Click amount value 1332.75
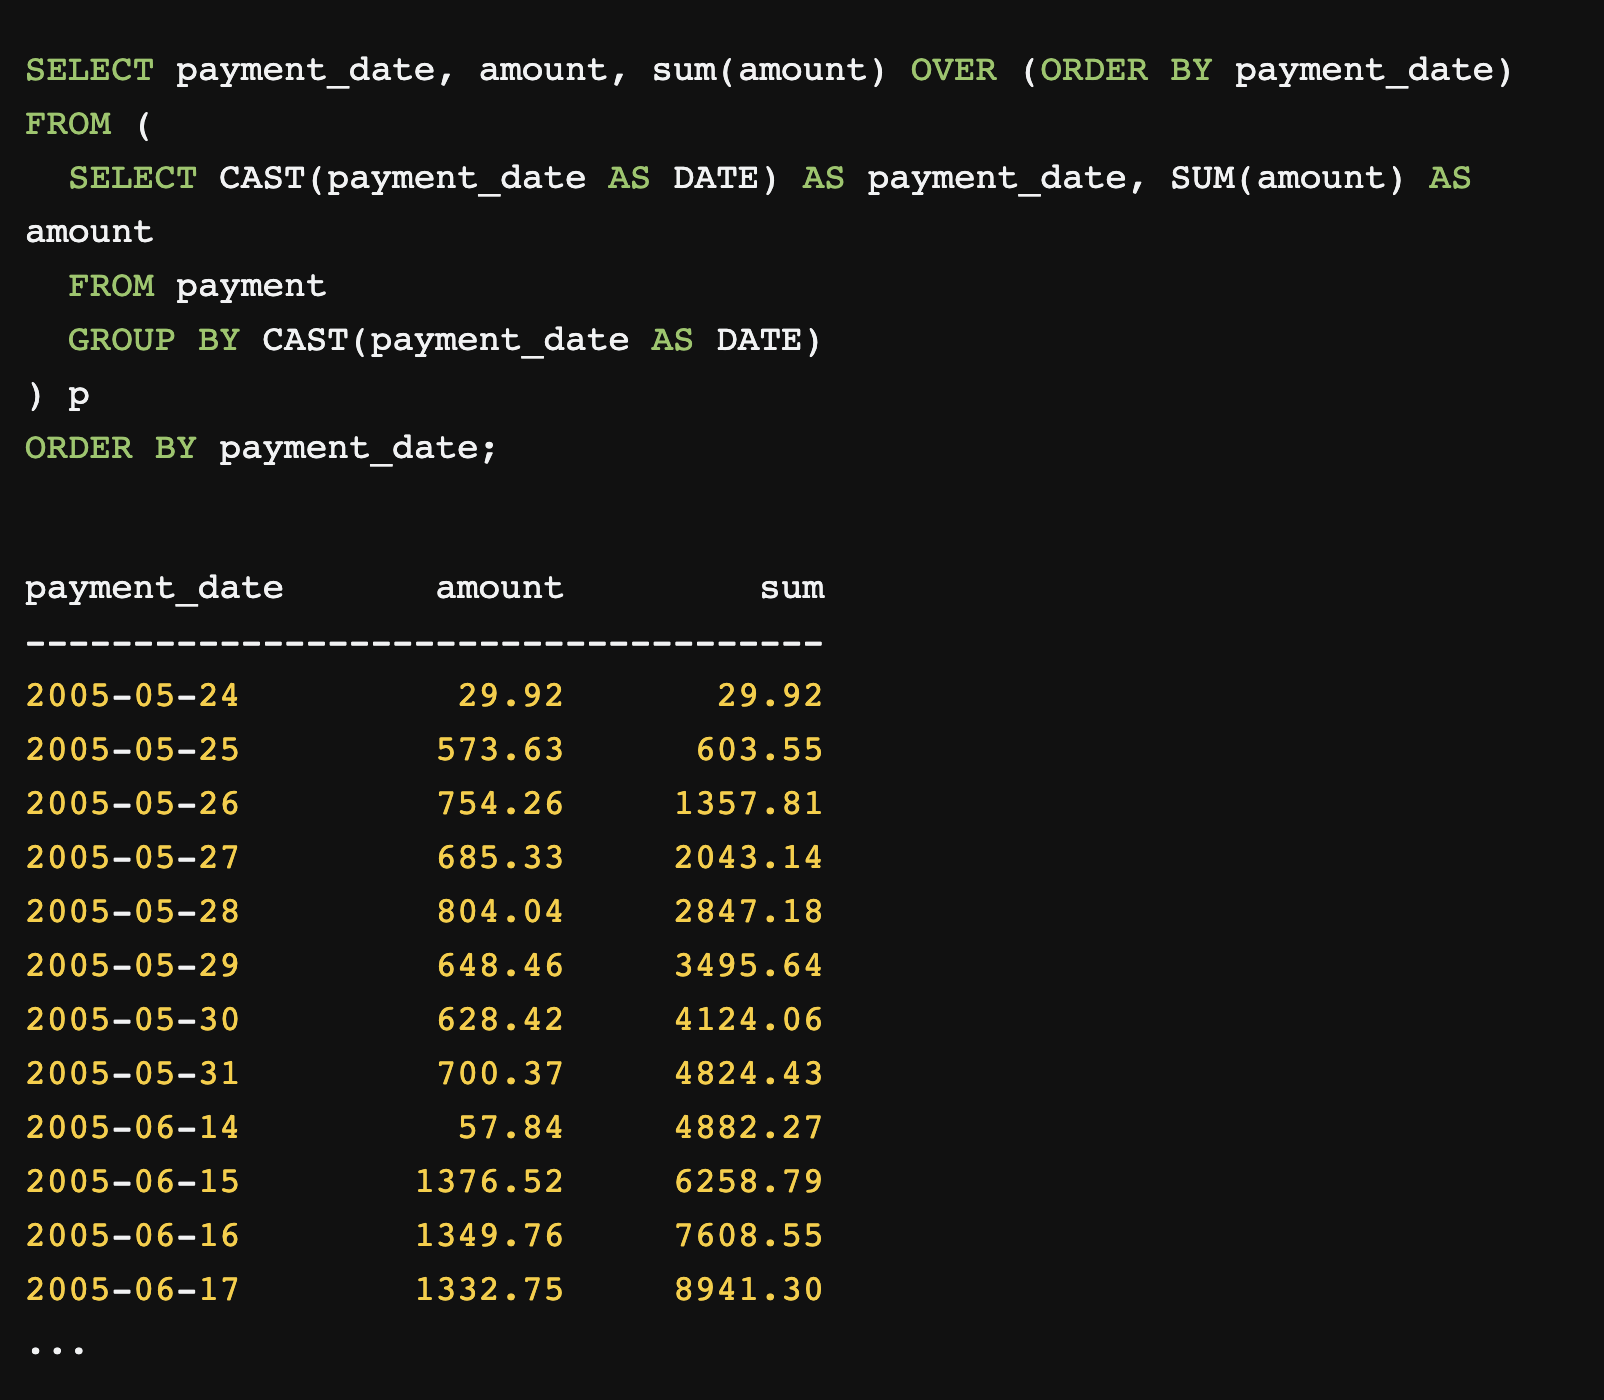1604x1400 pixels. tap(490, 1289)
